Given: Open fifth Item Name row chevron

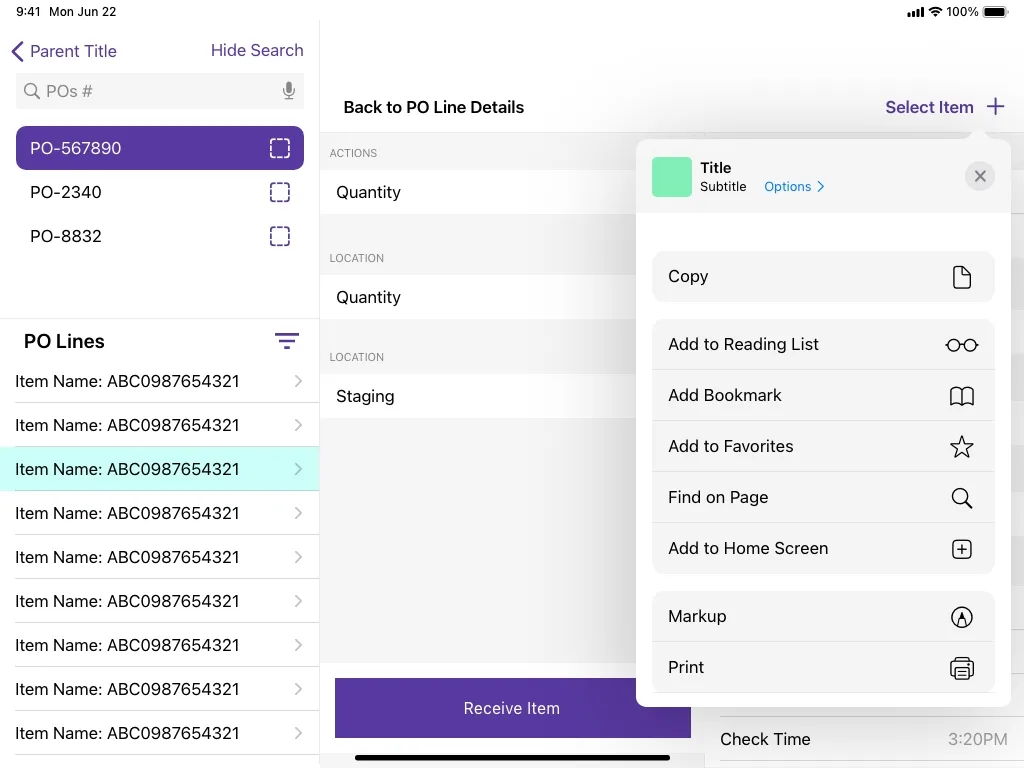Looking at the screenshot, I should pos(298,557).
